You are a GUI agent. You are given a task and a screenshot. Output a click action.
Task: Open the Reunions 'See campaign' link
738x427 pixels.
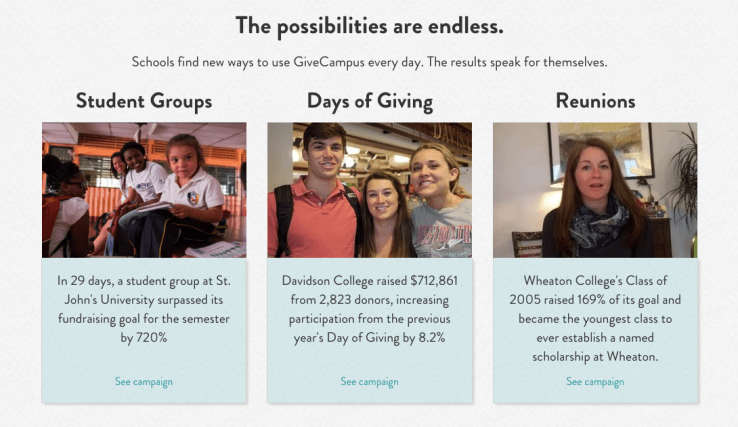coord(595,381)
